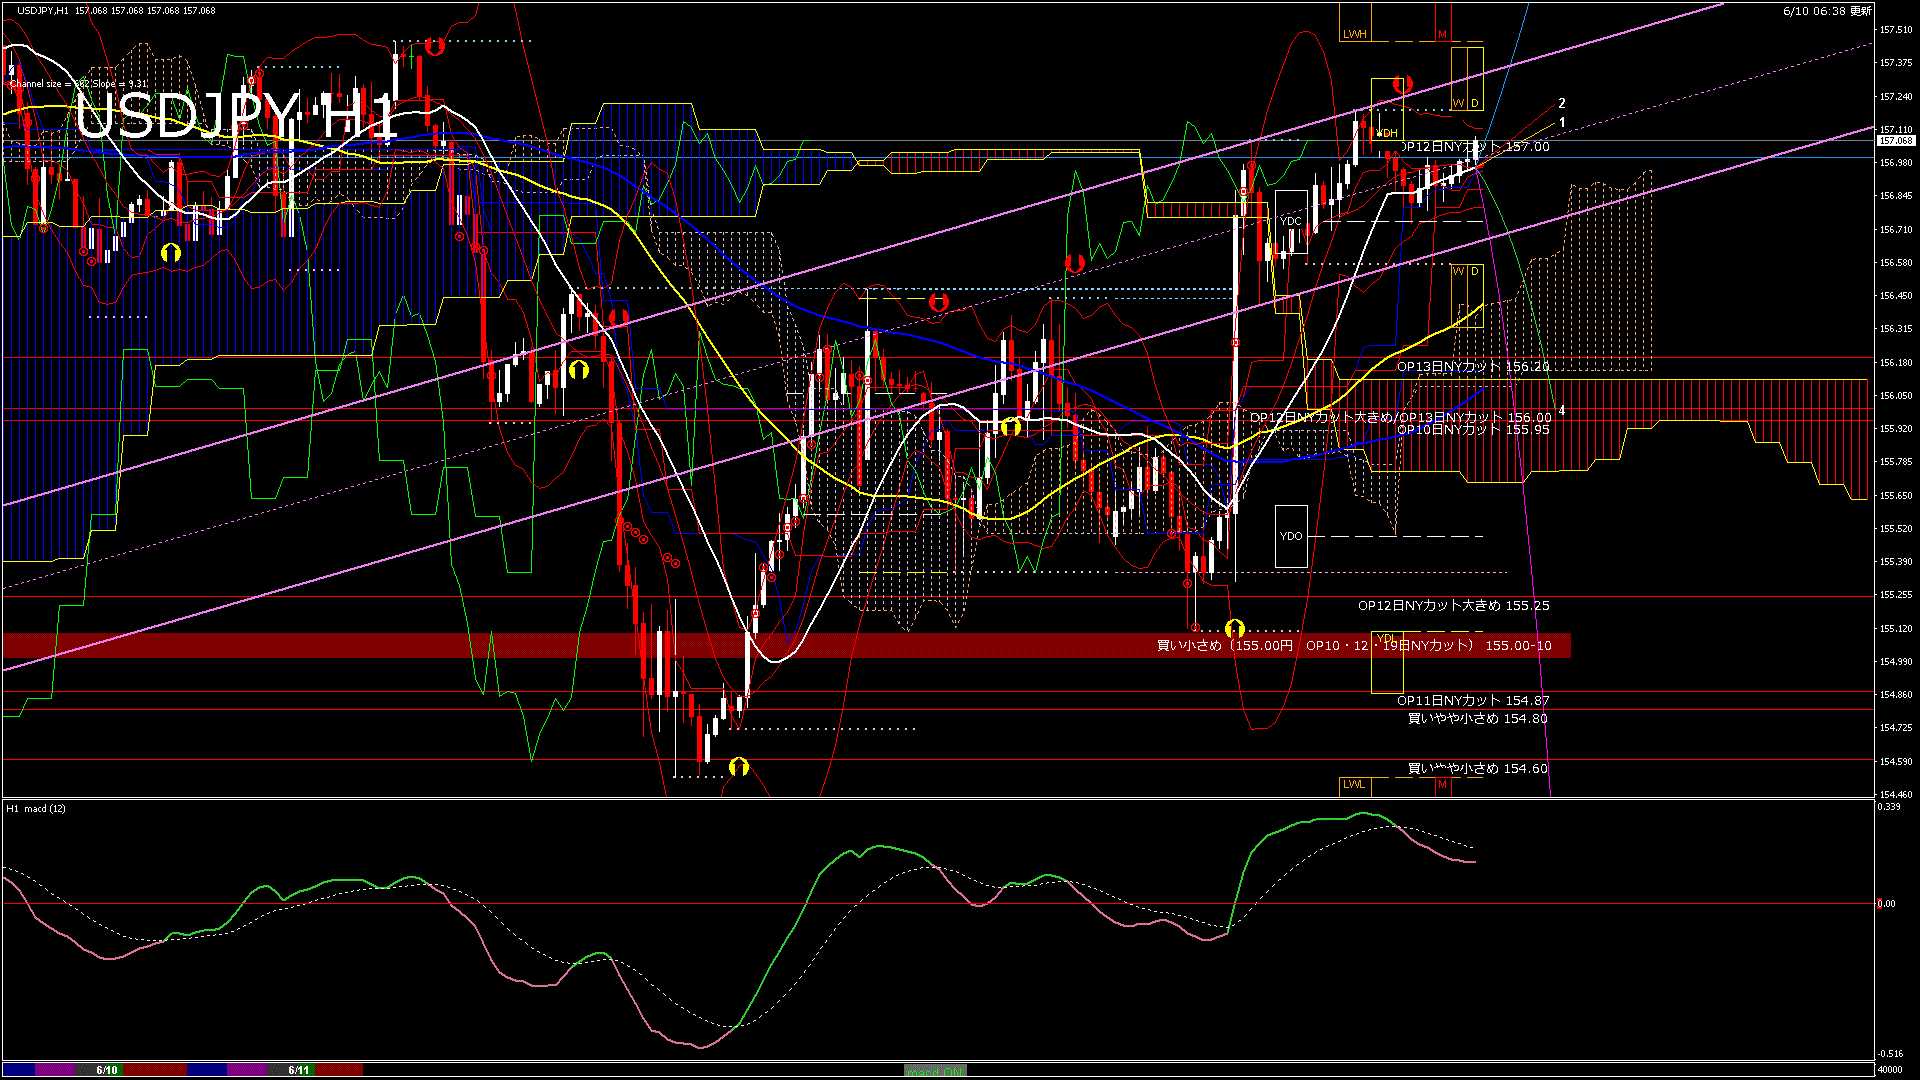Click the yellow up-arrow signal near the 154.59 low
This screenshot has height=1080, width=1920.
point(739,767)
